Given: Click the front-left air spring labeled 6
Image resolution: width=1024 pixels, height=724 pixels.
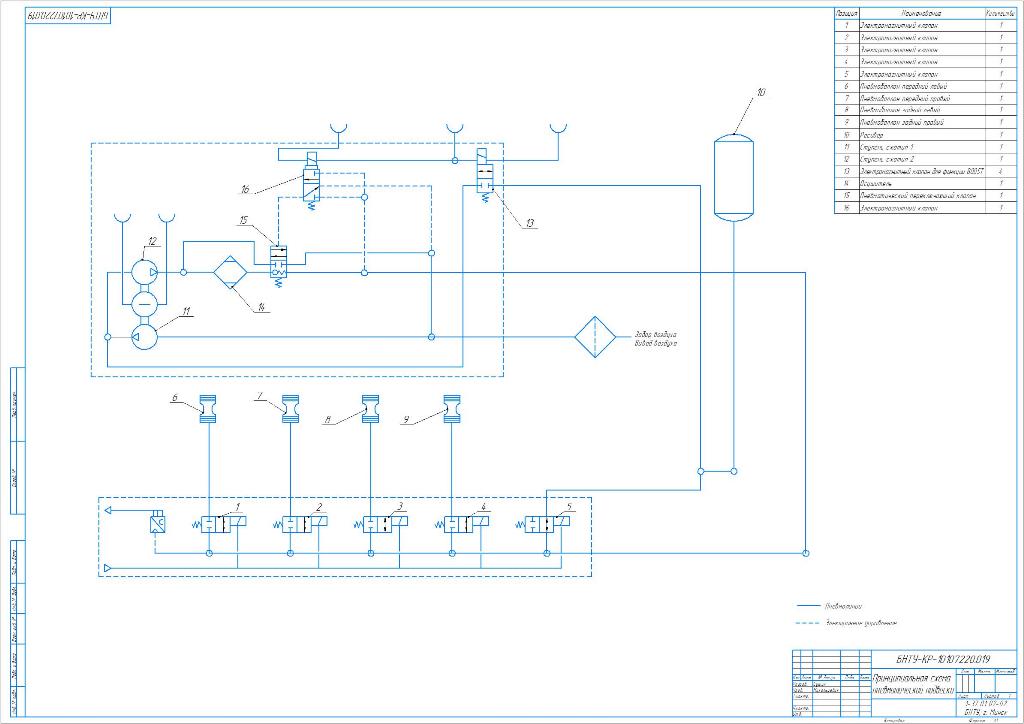Looking at the screenshot, I should (x=208, y=409).
